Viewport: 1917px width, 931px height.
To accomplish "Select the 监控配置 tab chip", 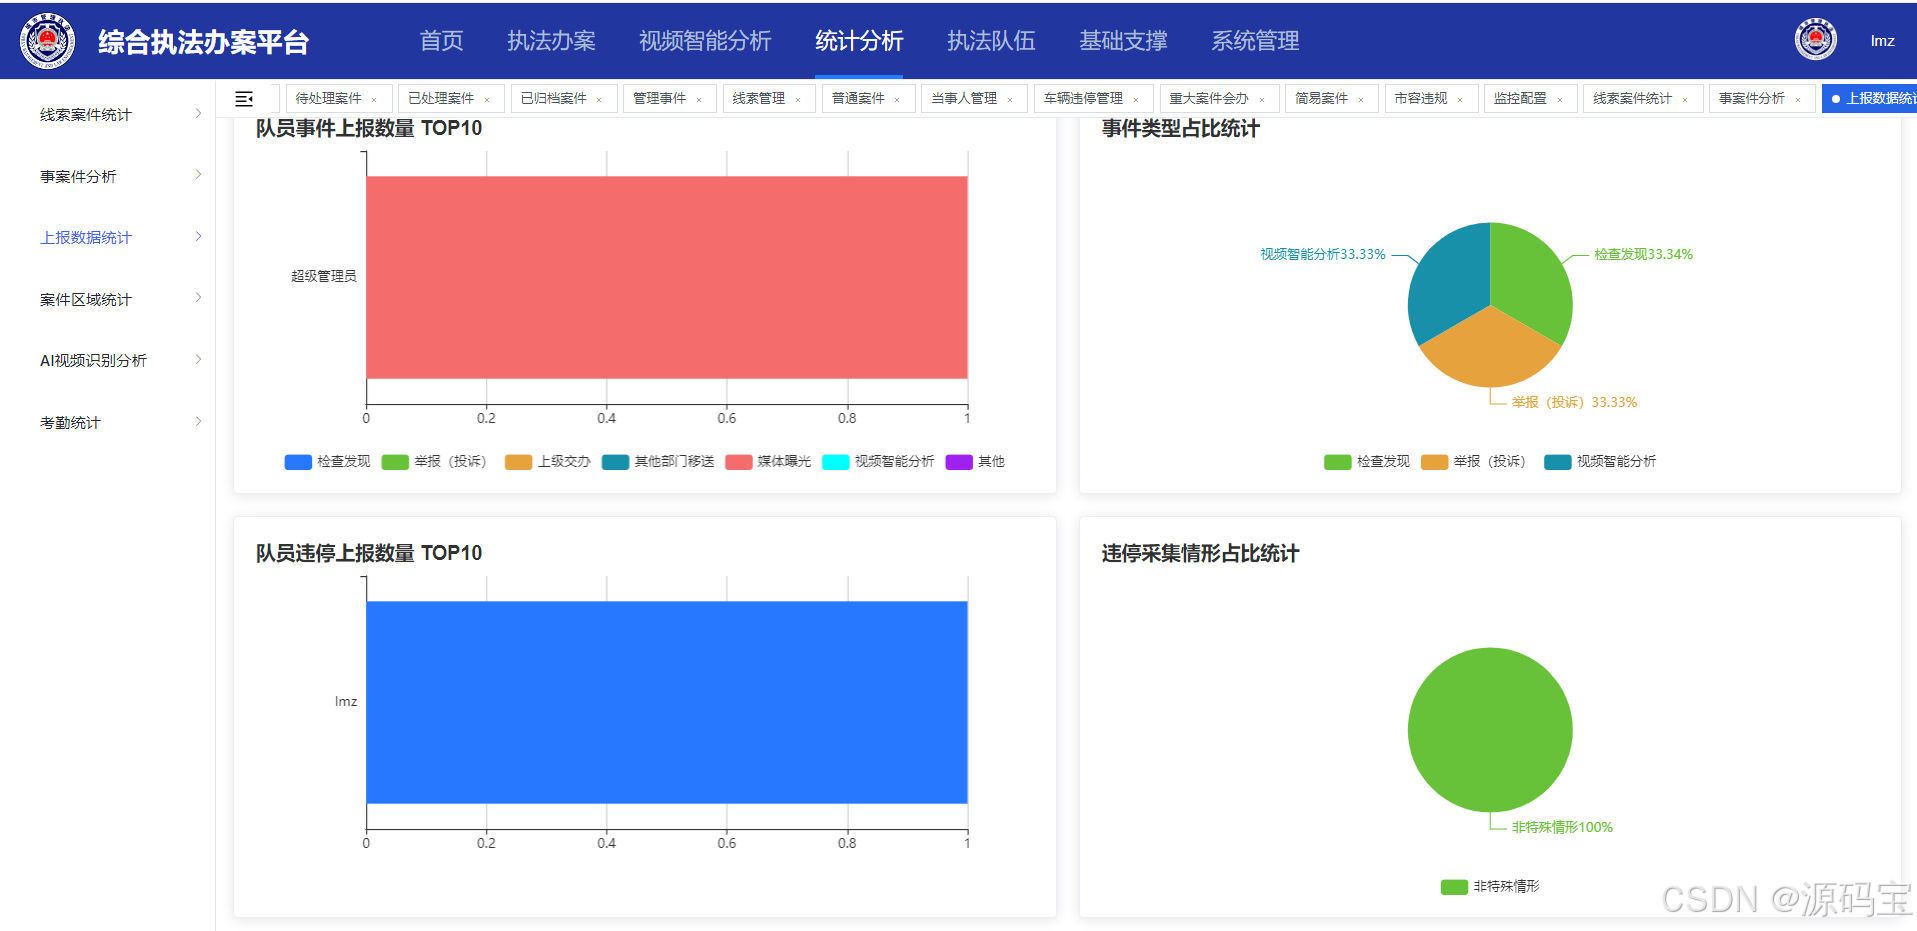I will click(x=1521, y=98).
